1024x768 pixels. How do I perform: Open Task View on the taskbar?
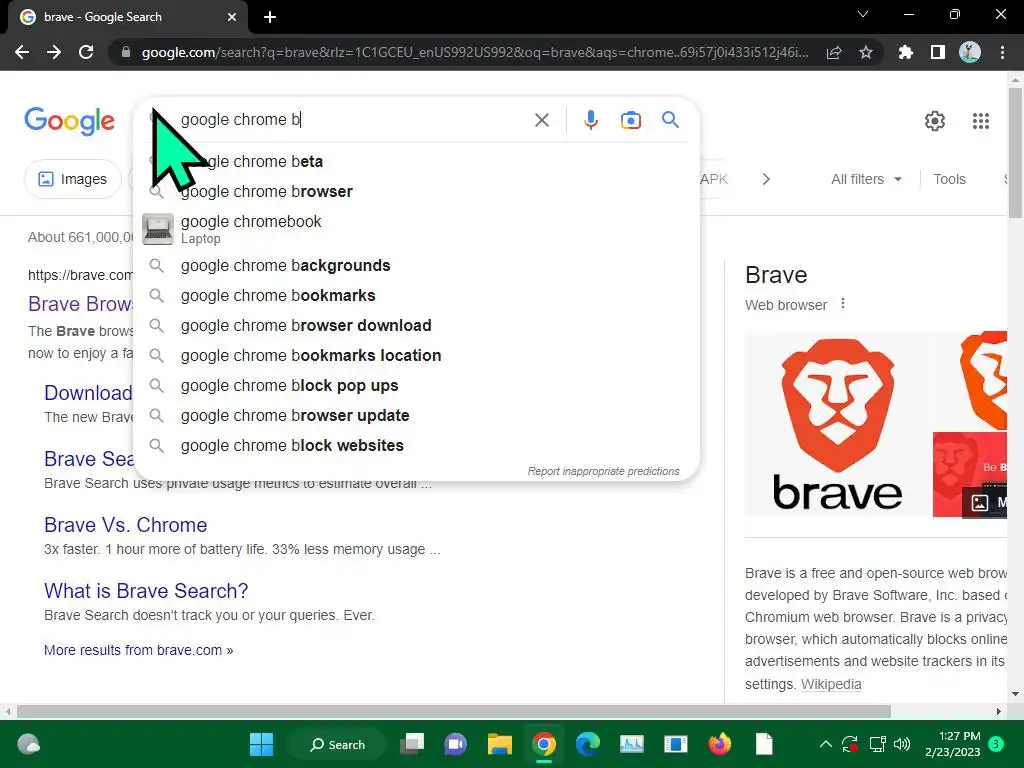pyautogui.click(x=412, y=744)
